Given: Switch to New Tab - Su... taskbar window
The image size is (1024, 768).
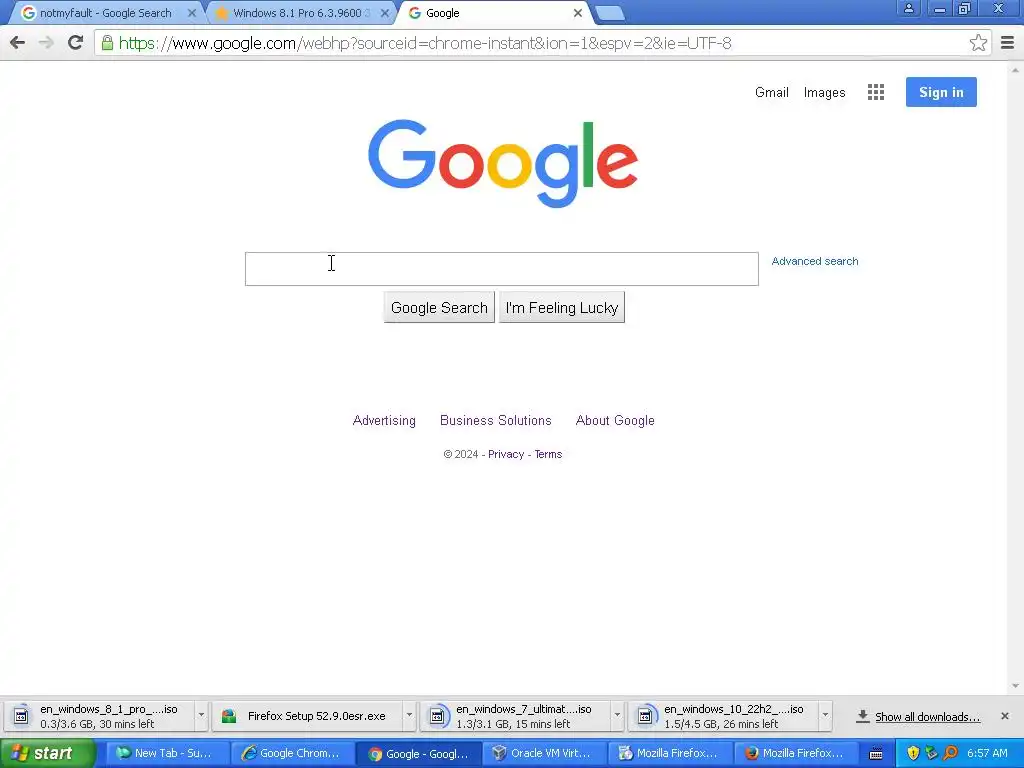Looking at the screenshot, I should [167, 754].
